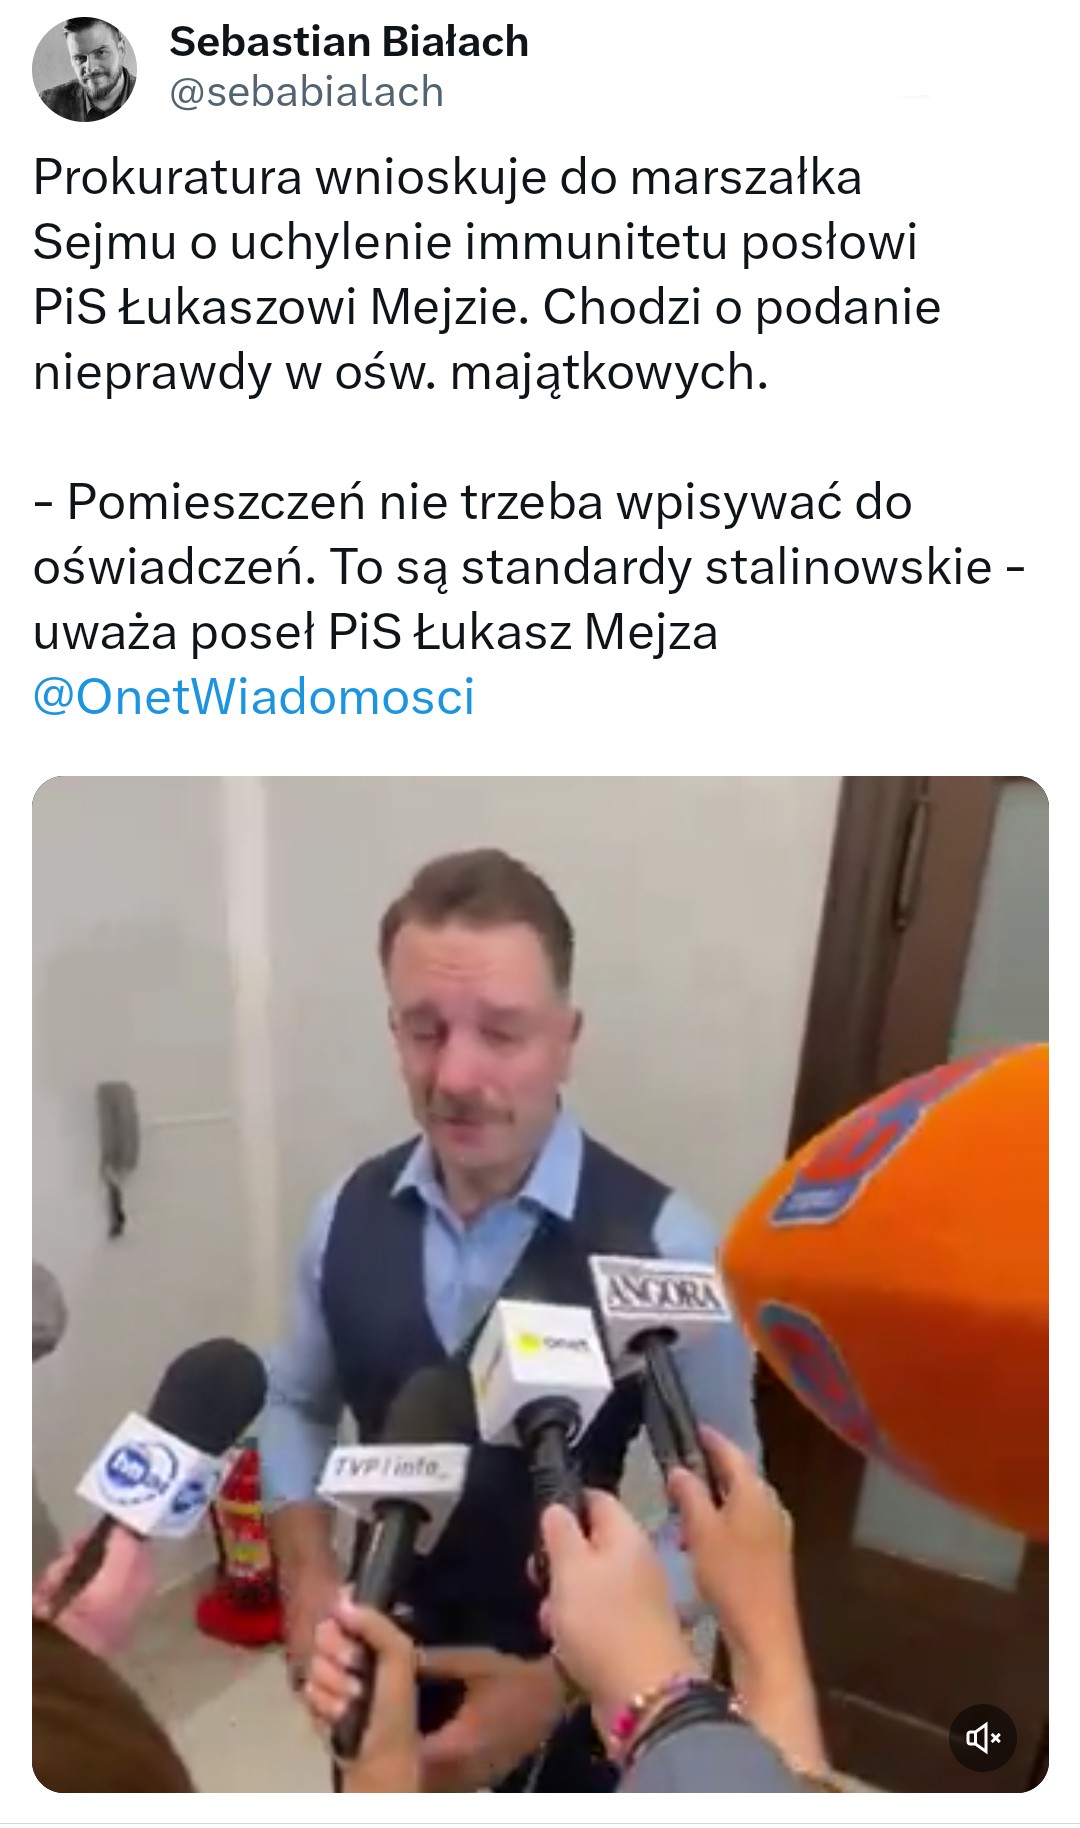Play the embedded interview video

(x=540, y=1284)
